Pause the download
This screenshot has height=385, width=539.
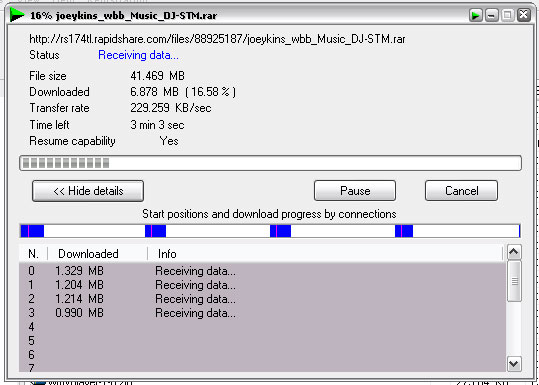[x=355, y=191]
